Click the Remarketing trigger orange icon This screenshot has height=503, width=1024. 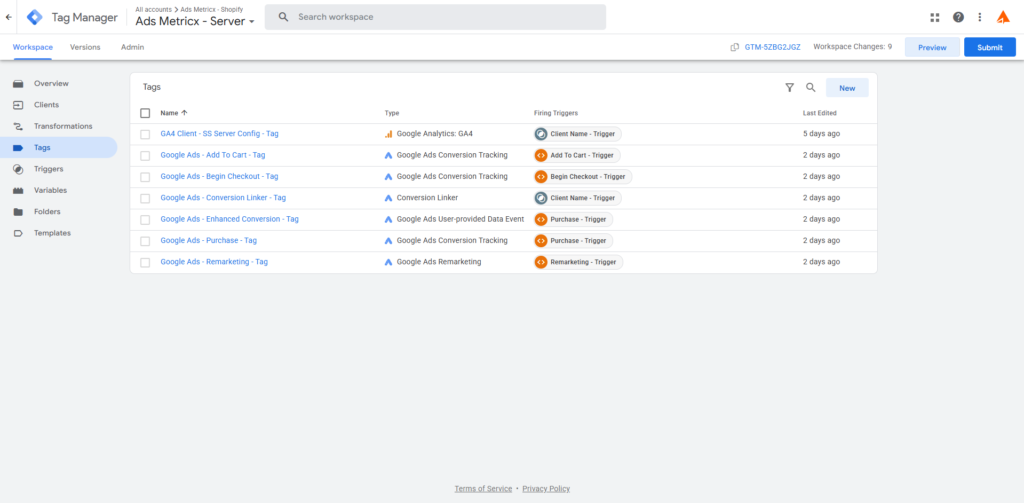pyautogui.click(x=541, y=262)
